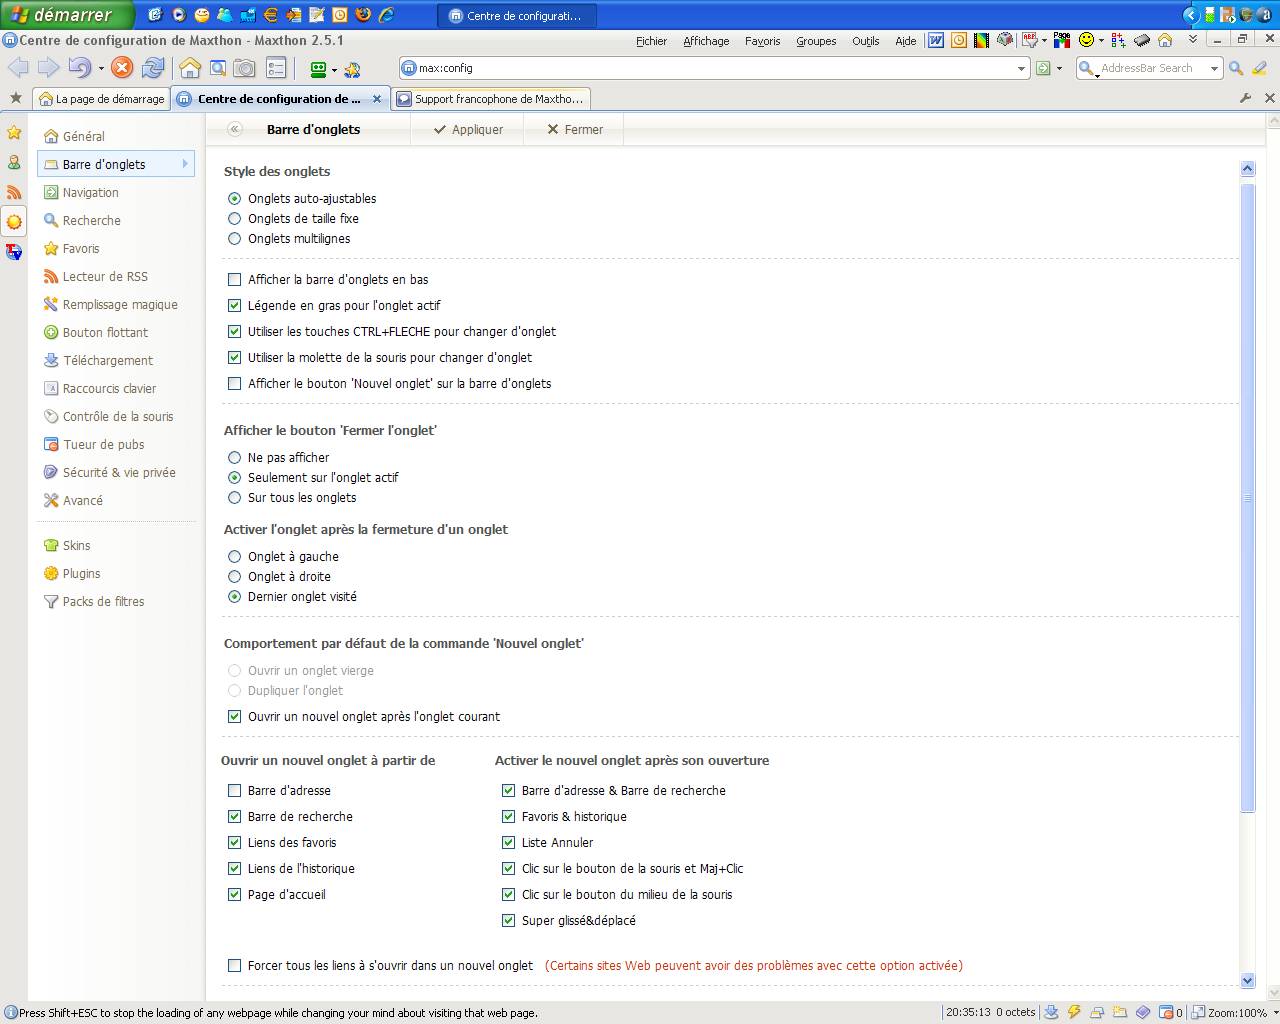Open the address bar URL dropdown

click(x=1021, y=68)
